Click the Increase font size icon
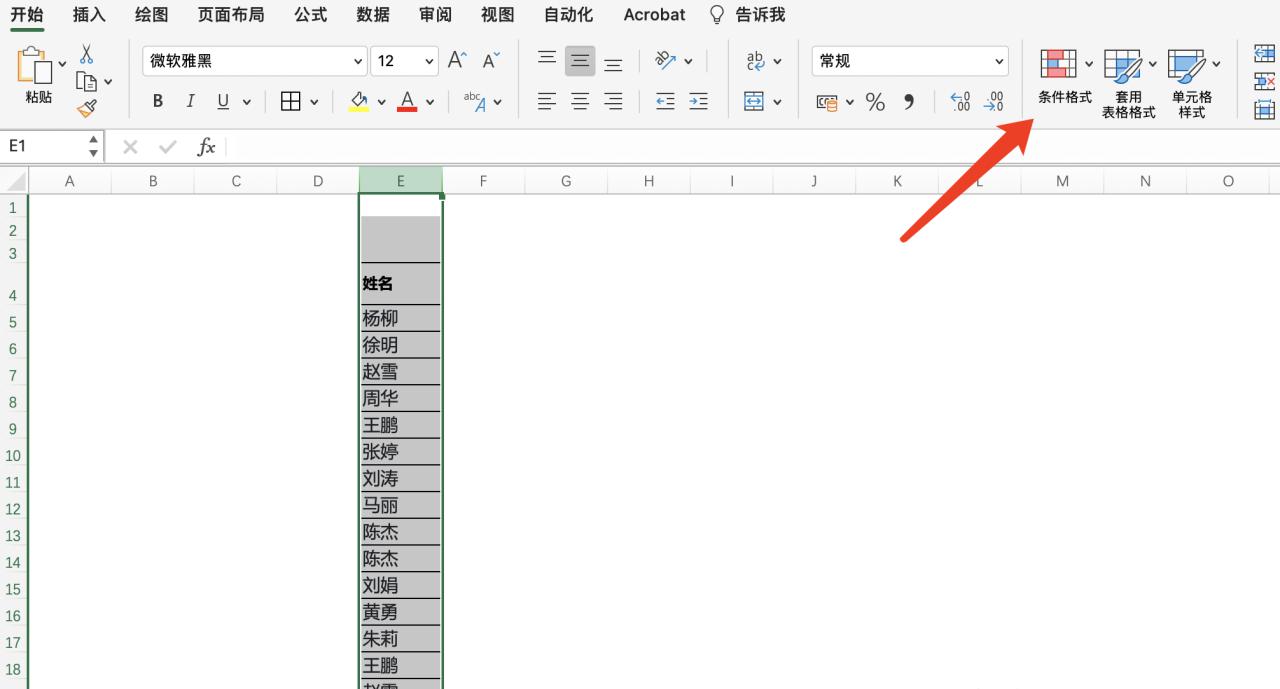This screenshot has width=1280, height=689. (457, 60)
